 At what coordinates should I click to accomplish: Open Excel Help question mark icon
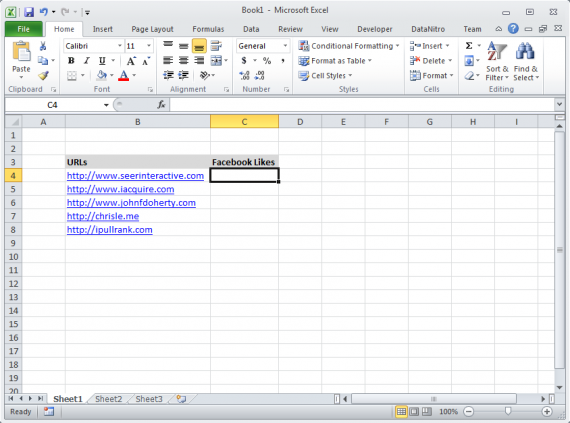tap(513, 28)
